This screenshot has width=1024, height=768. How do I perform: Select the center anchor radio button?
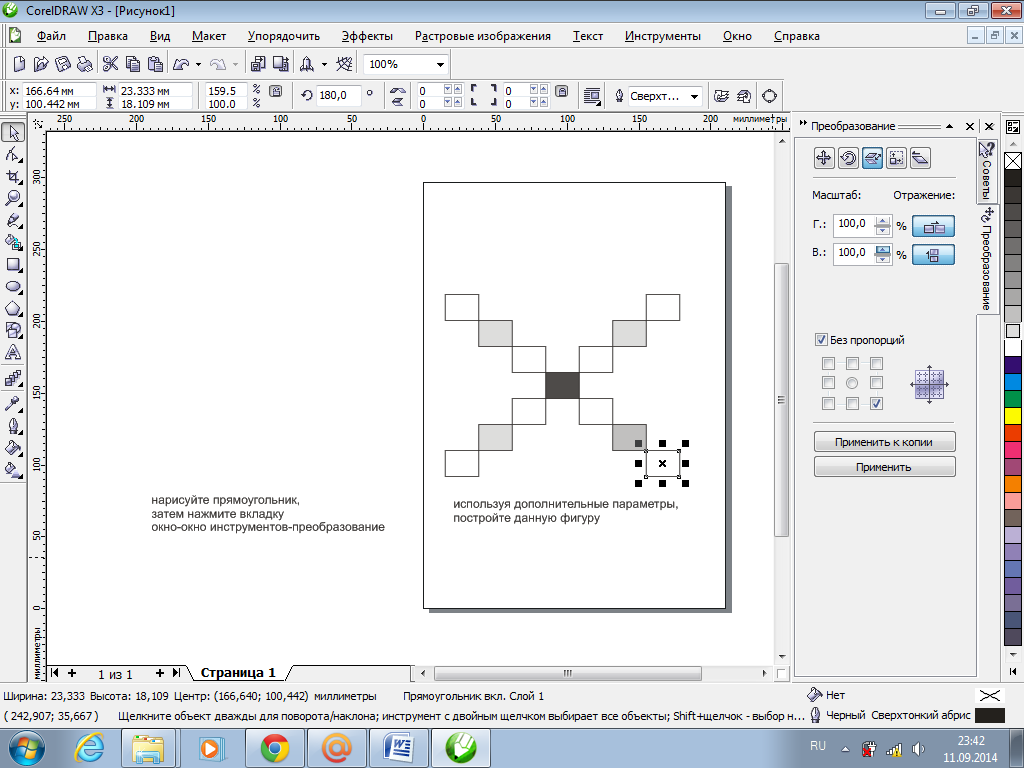852,383
